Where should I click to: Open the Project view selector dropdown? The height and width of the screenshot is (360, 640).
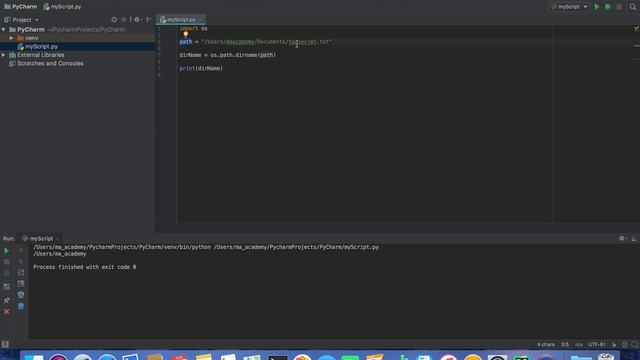22,20
